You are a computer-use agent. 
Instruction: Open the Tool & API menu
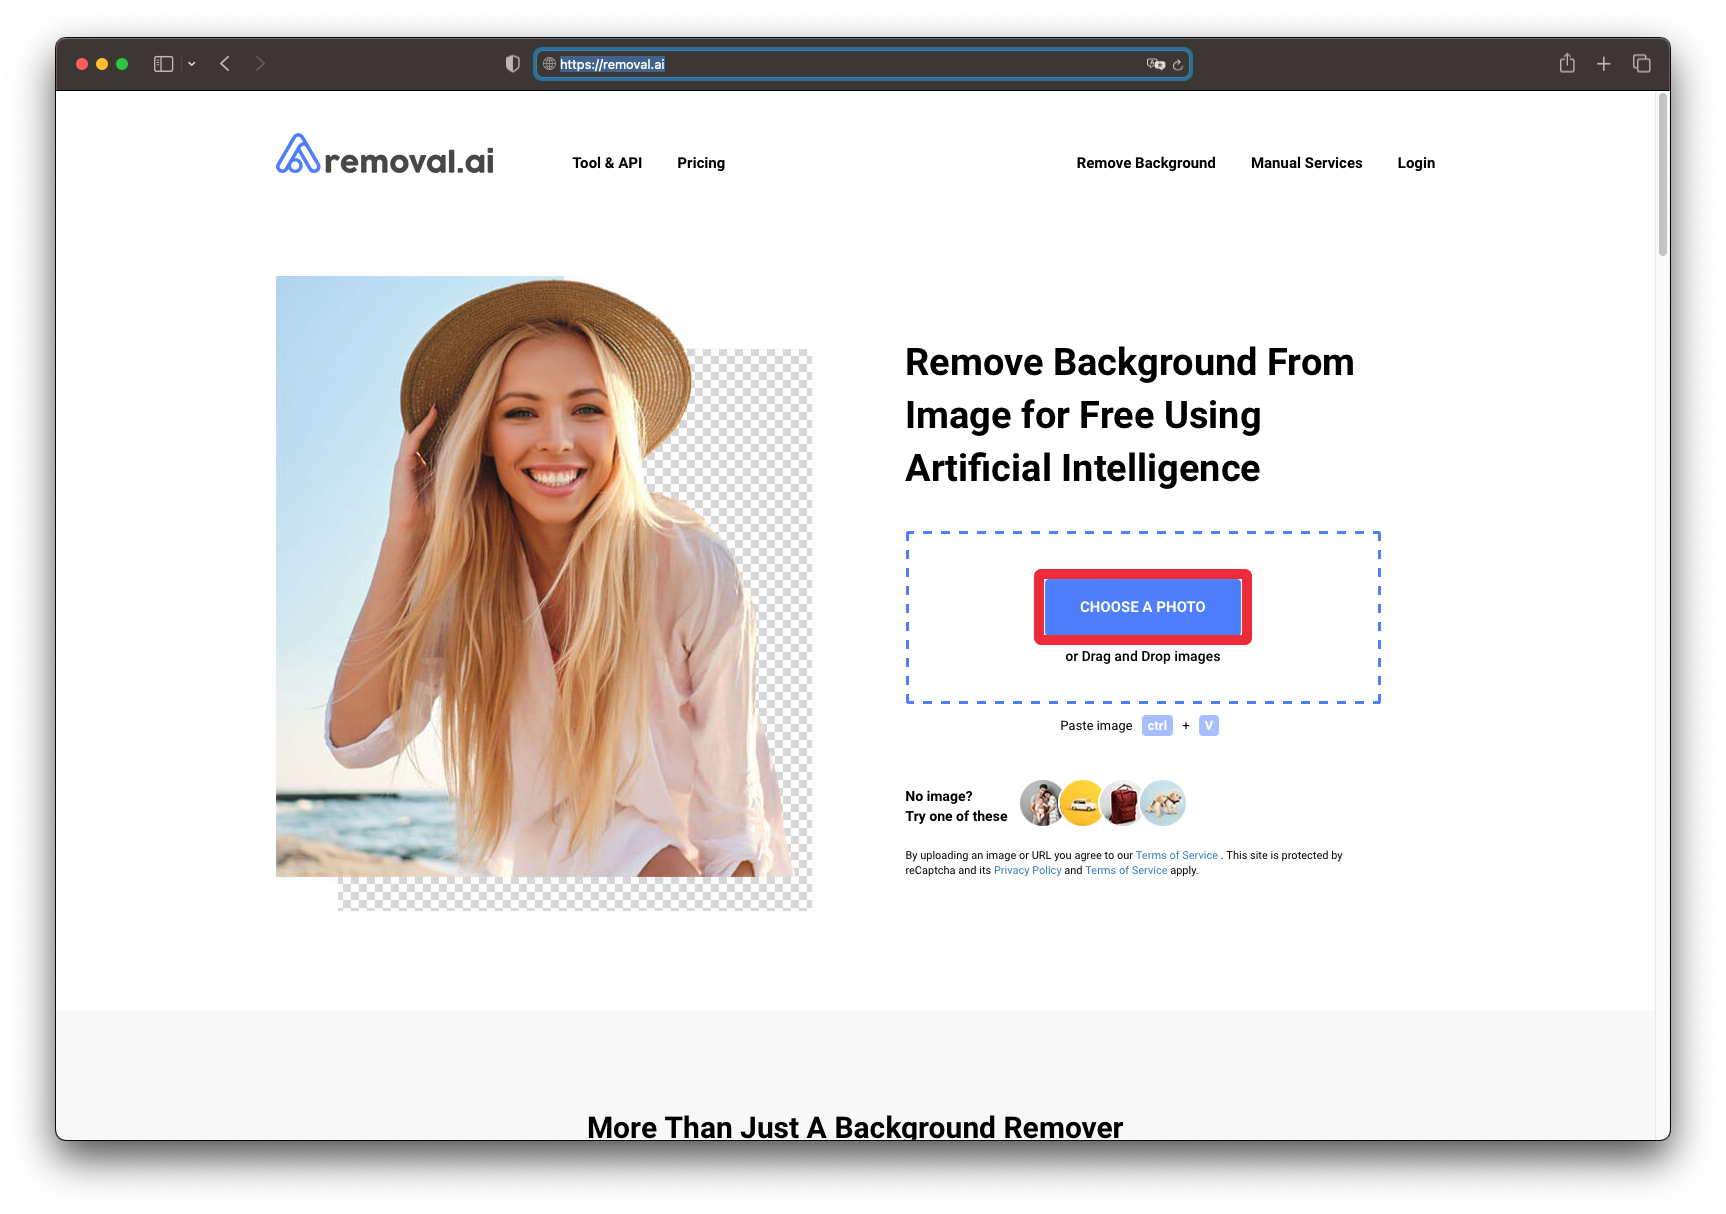coord(607,163)
